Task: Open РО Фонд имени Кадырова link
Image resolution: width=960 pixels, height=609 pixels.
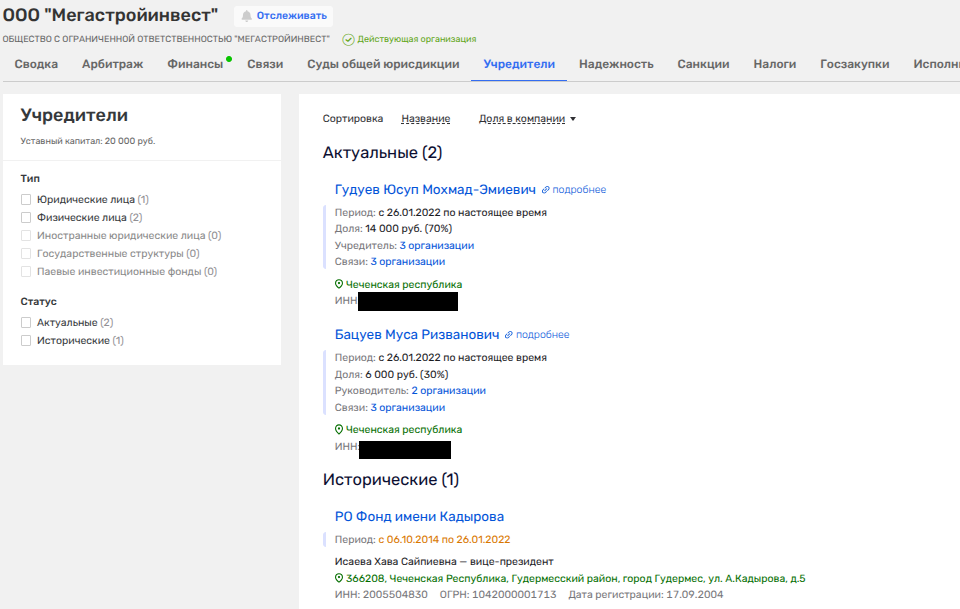Action: (x=419, y=517)
